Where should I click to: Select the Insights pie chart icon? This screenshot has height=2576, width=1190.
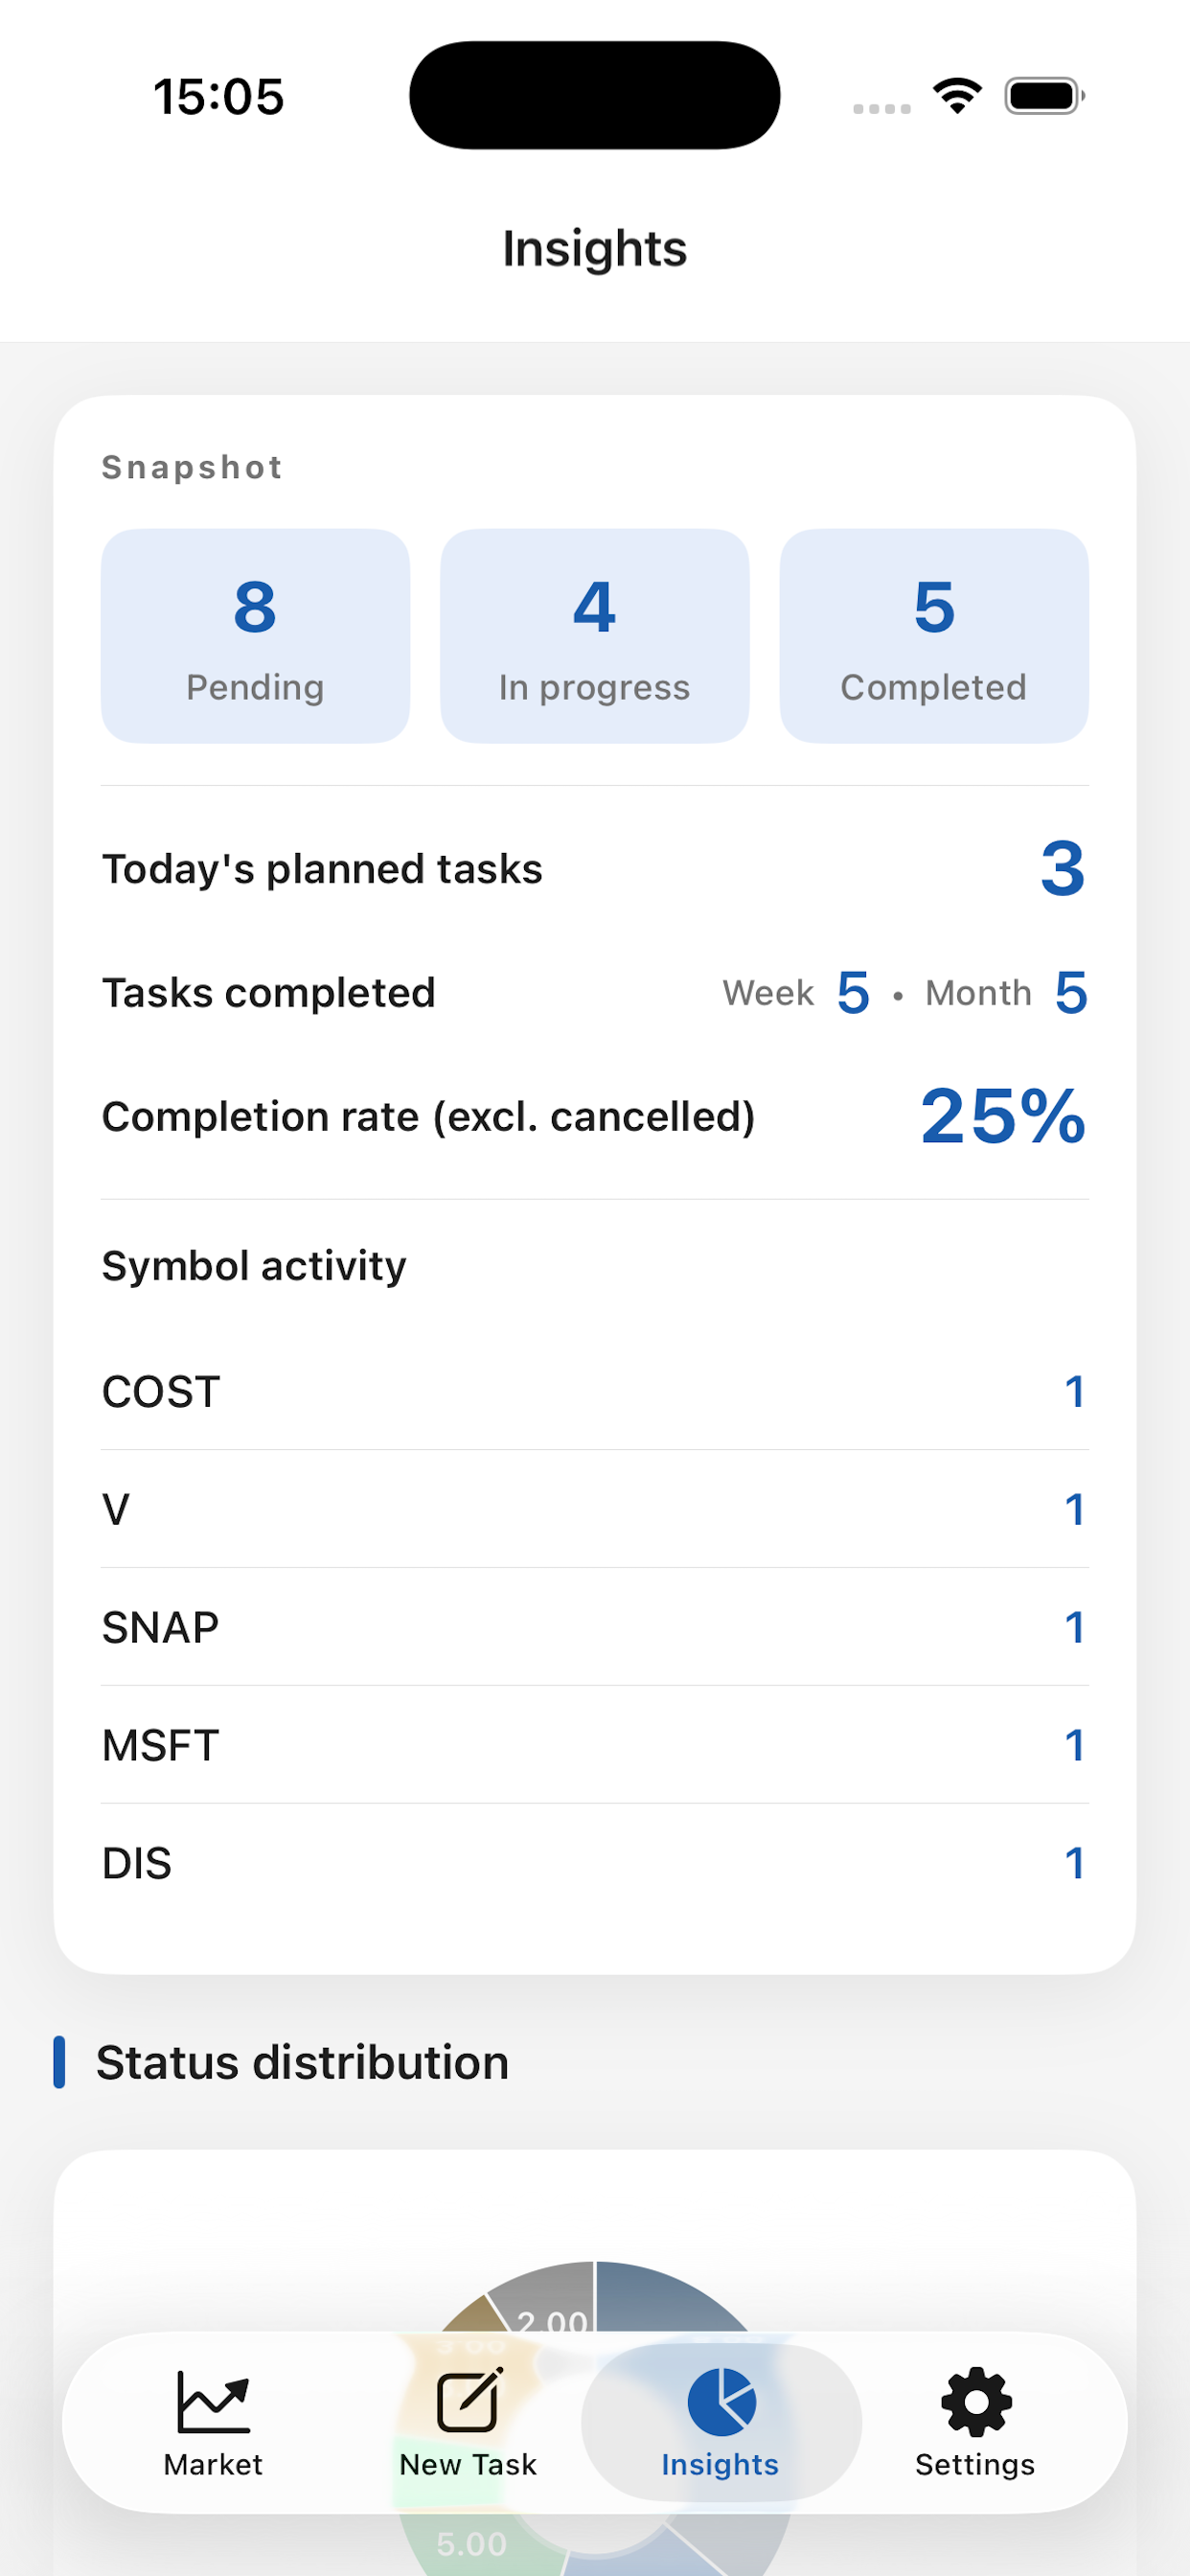tap(721, 2401)
